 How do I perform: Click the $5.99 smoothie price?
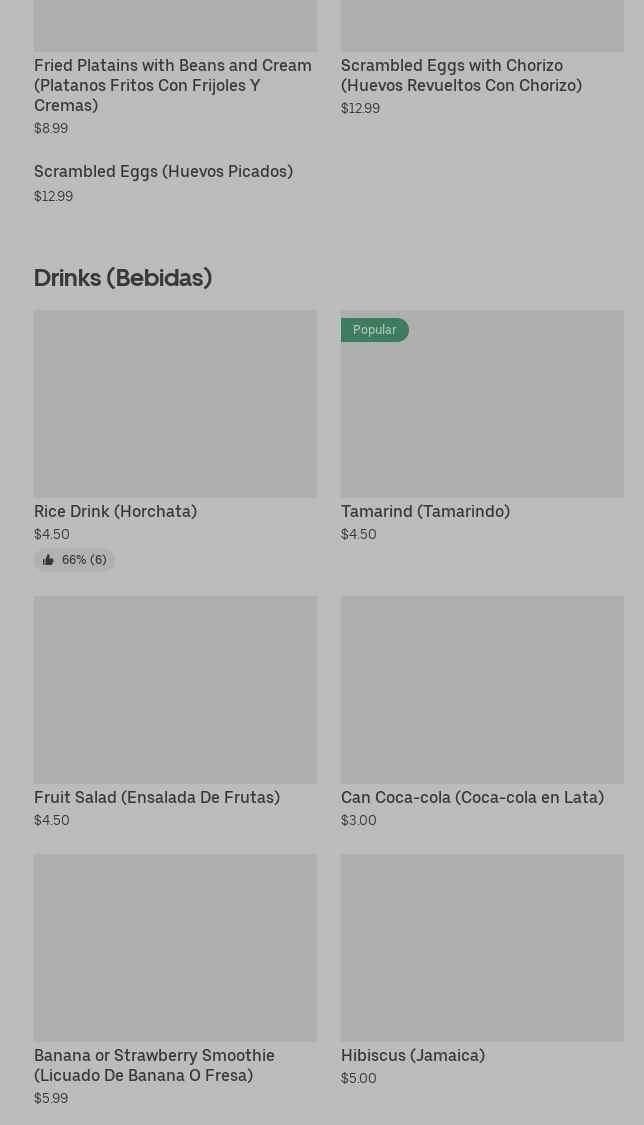click(x=51, y=1098)
